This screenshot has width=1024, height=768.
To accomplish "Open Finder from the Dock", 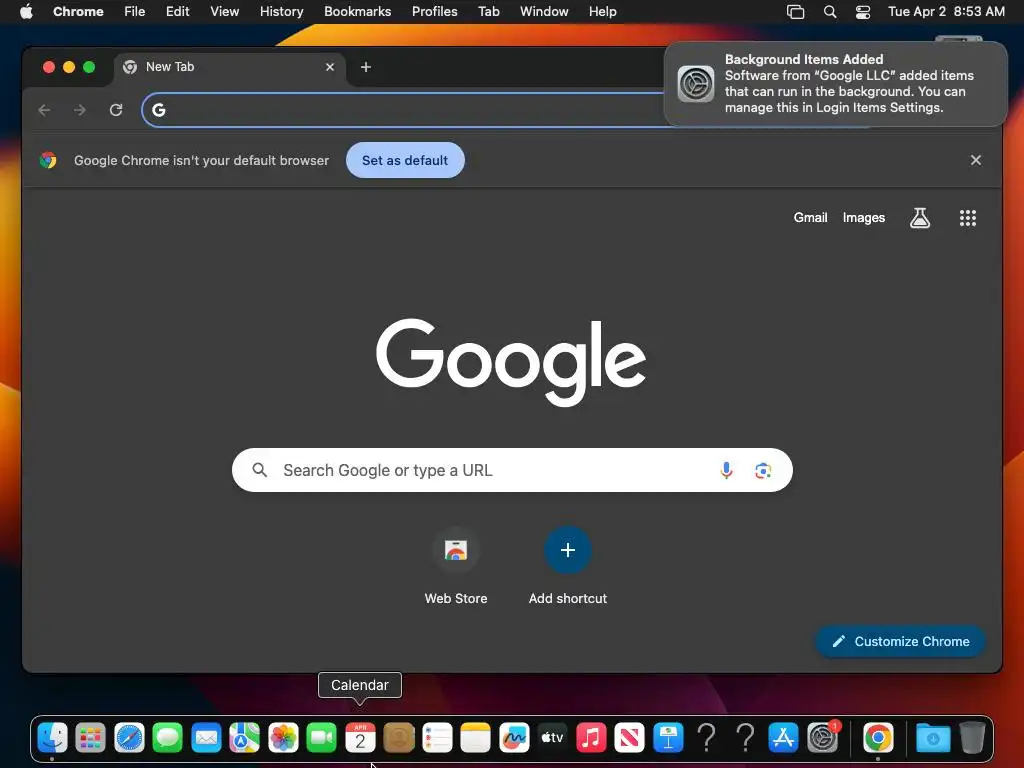I will (52, 738).
